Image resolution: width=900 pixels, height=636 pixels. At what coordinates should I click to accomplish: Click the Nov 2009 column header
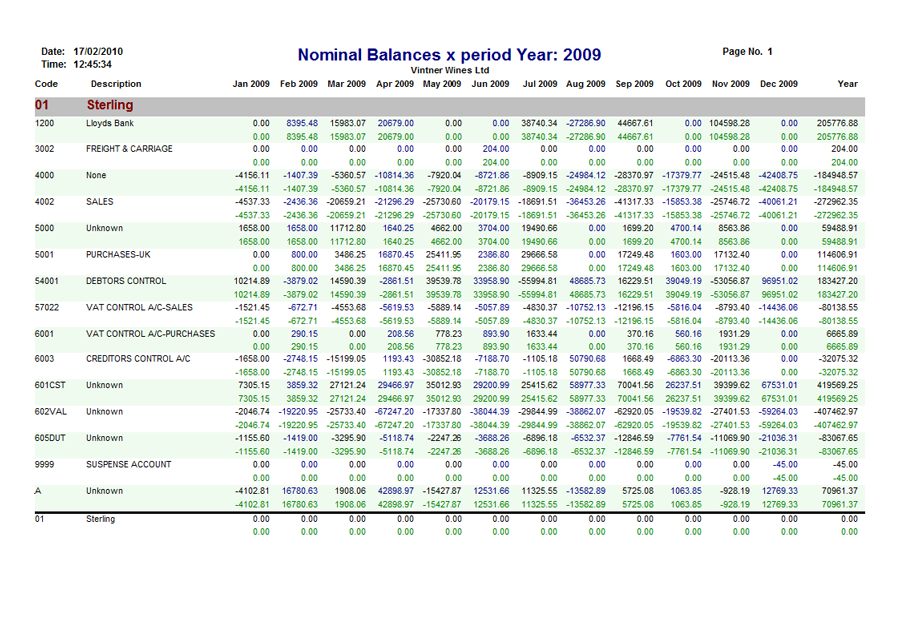pos(731,84)
